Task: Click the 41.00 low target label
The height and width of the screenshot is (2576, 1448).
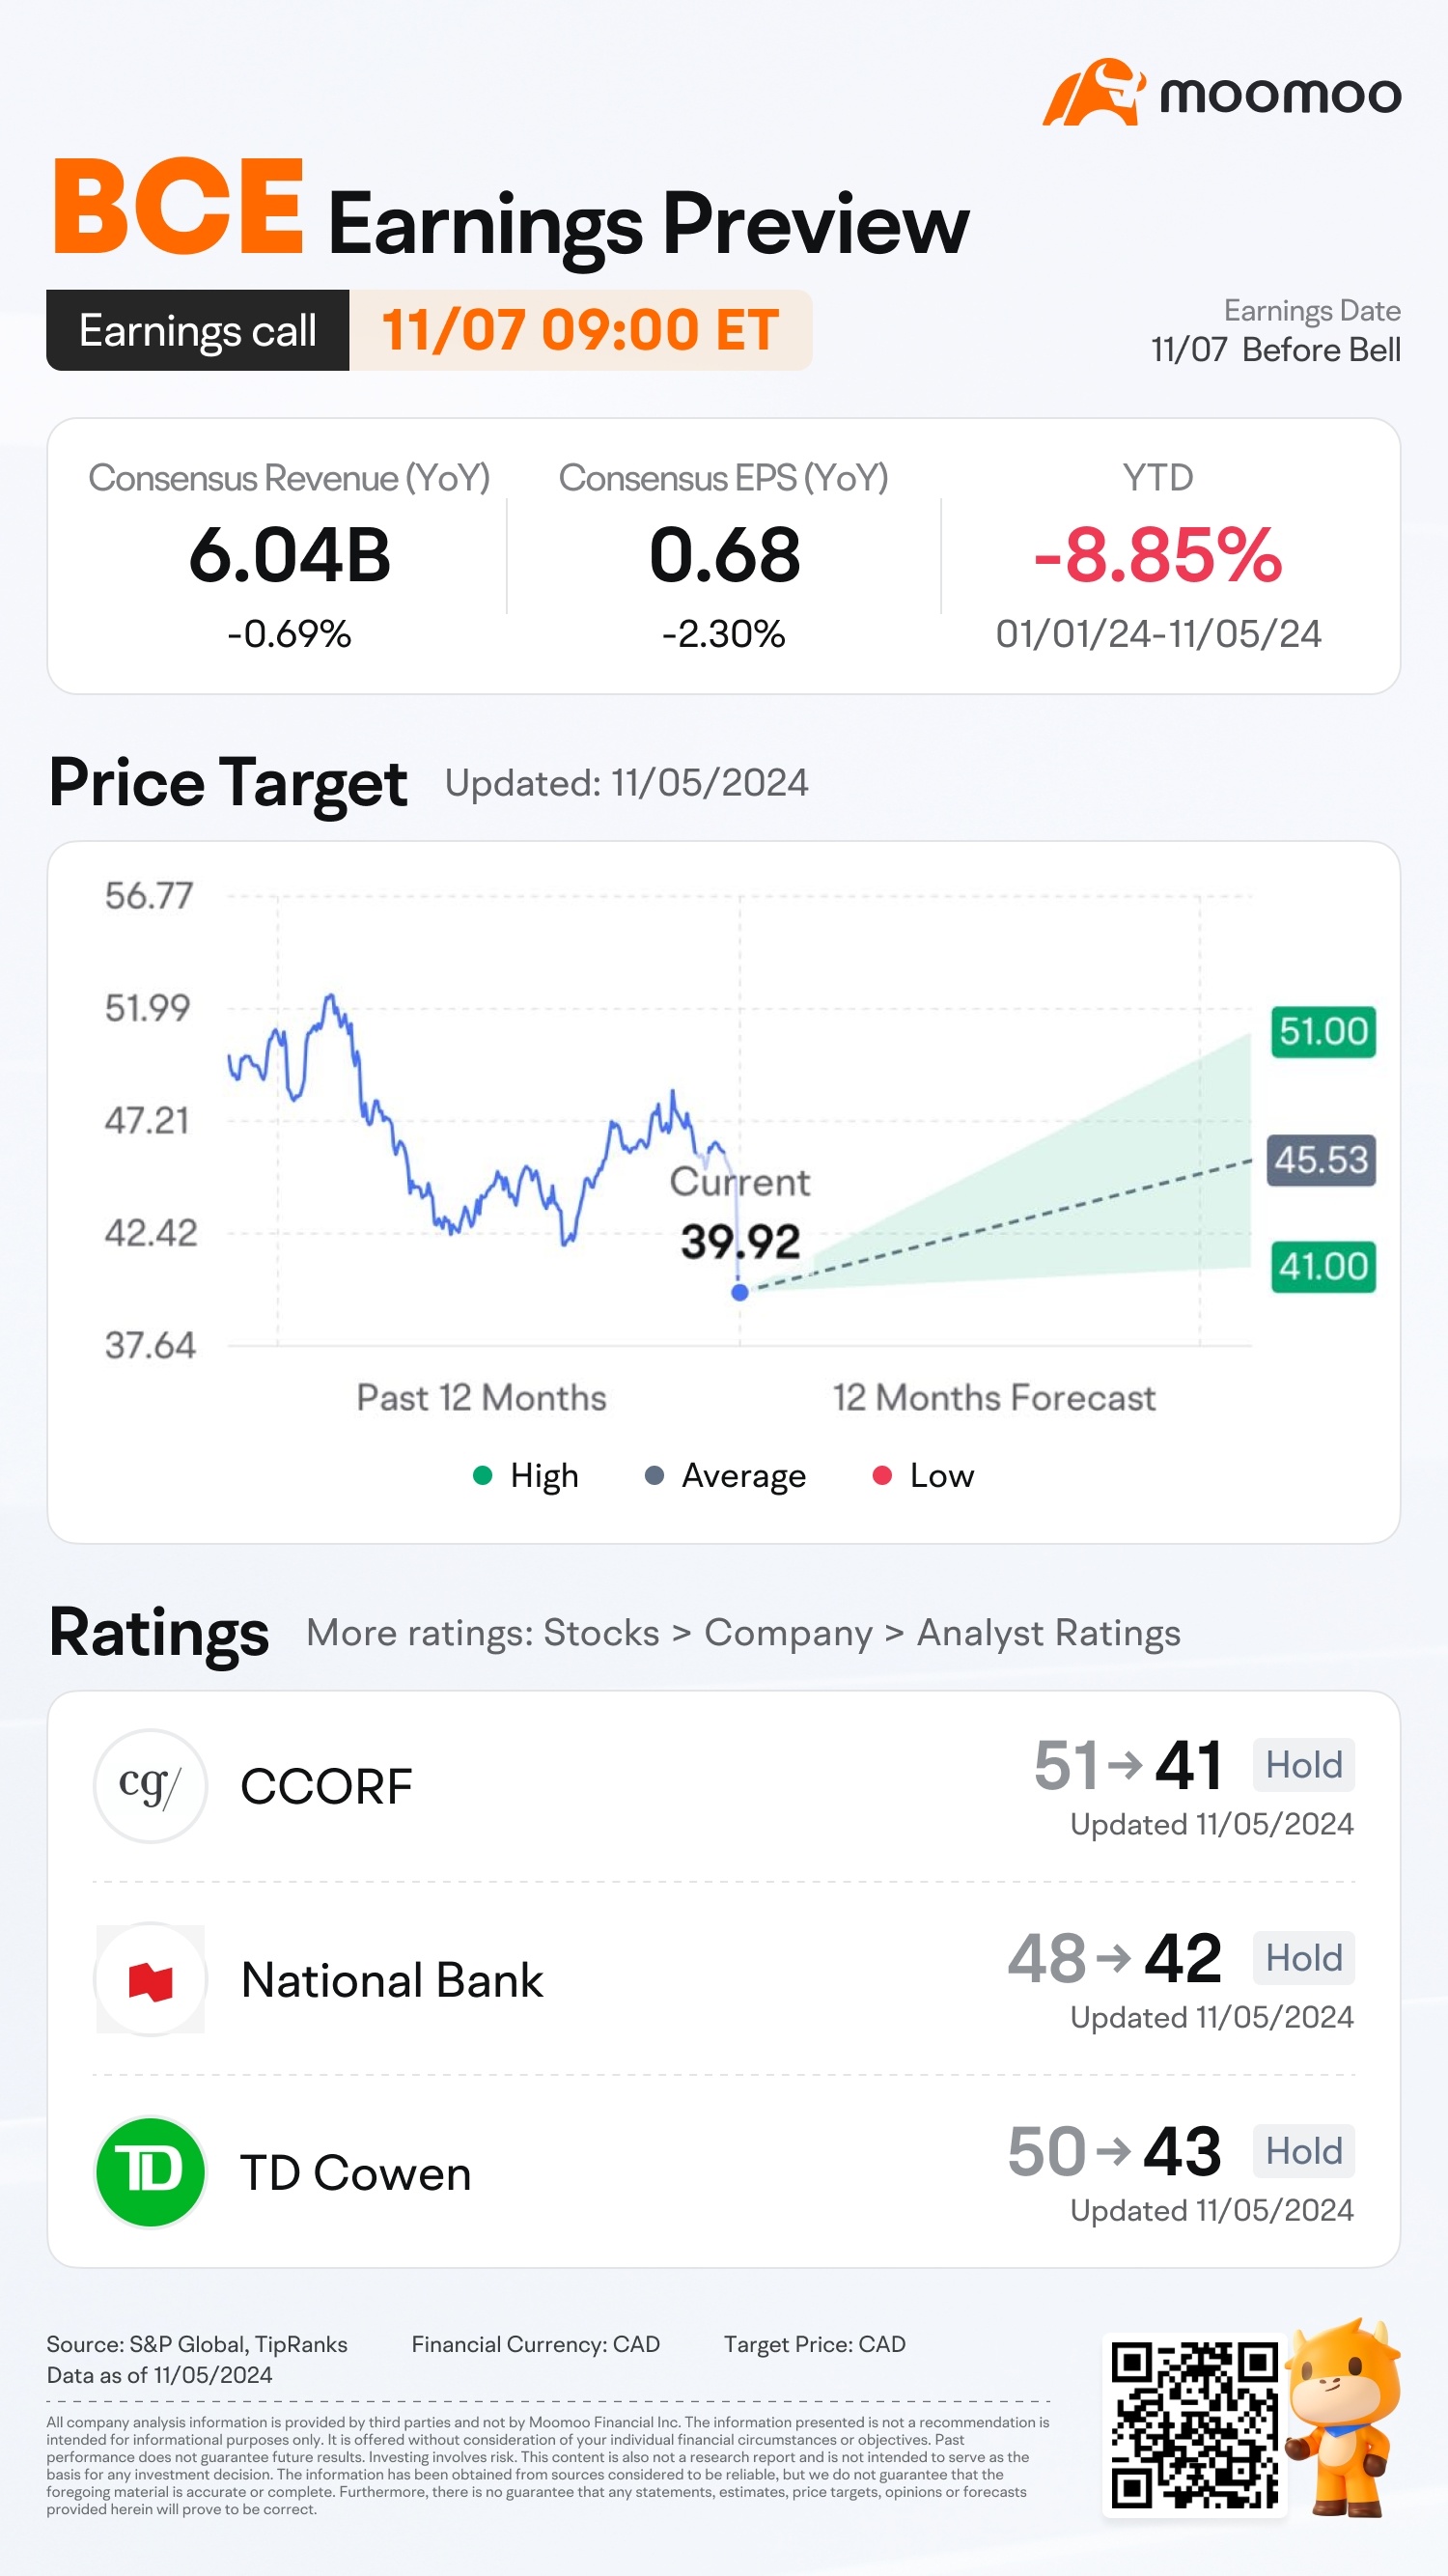Action: coord(1323,1266)
